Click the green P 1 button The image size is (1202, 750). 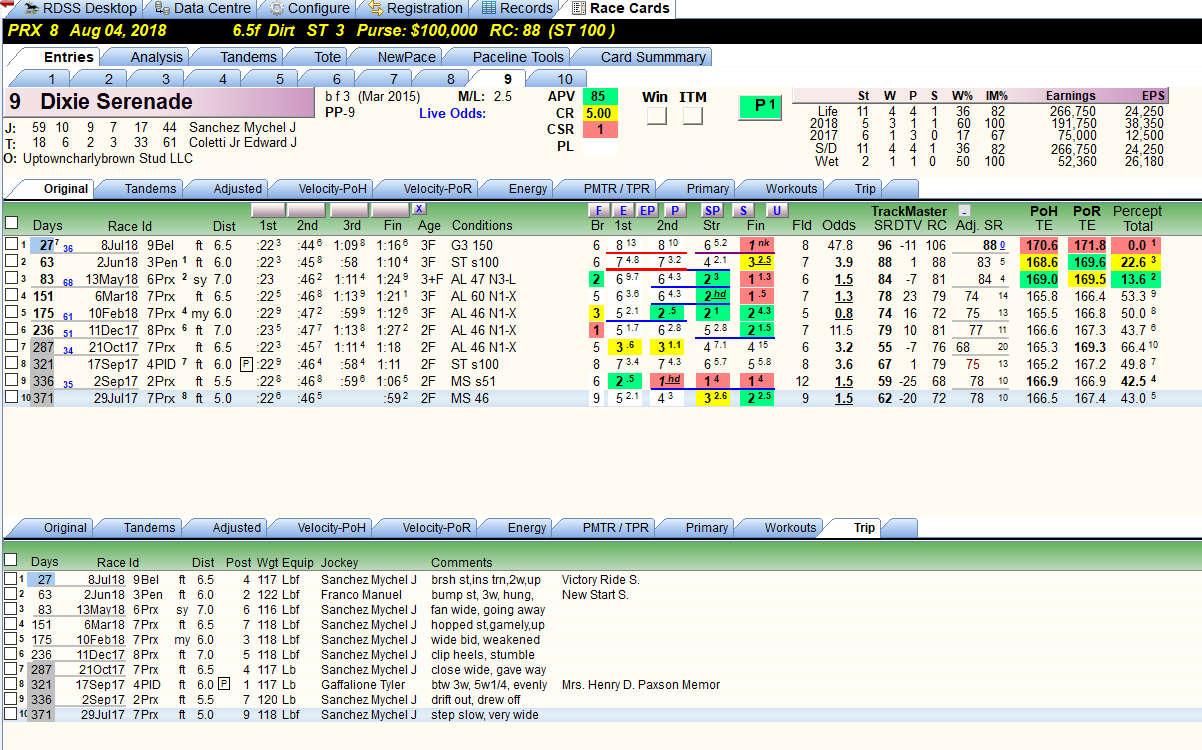[760, 106]
